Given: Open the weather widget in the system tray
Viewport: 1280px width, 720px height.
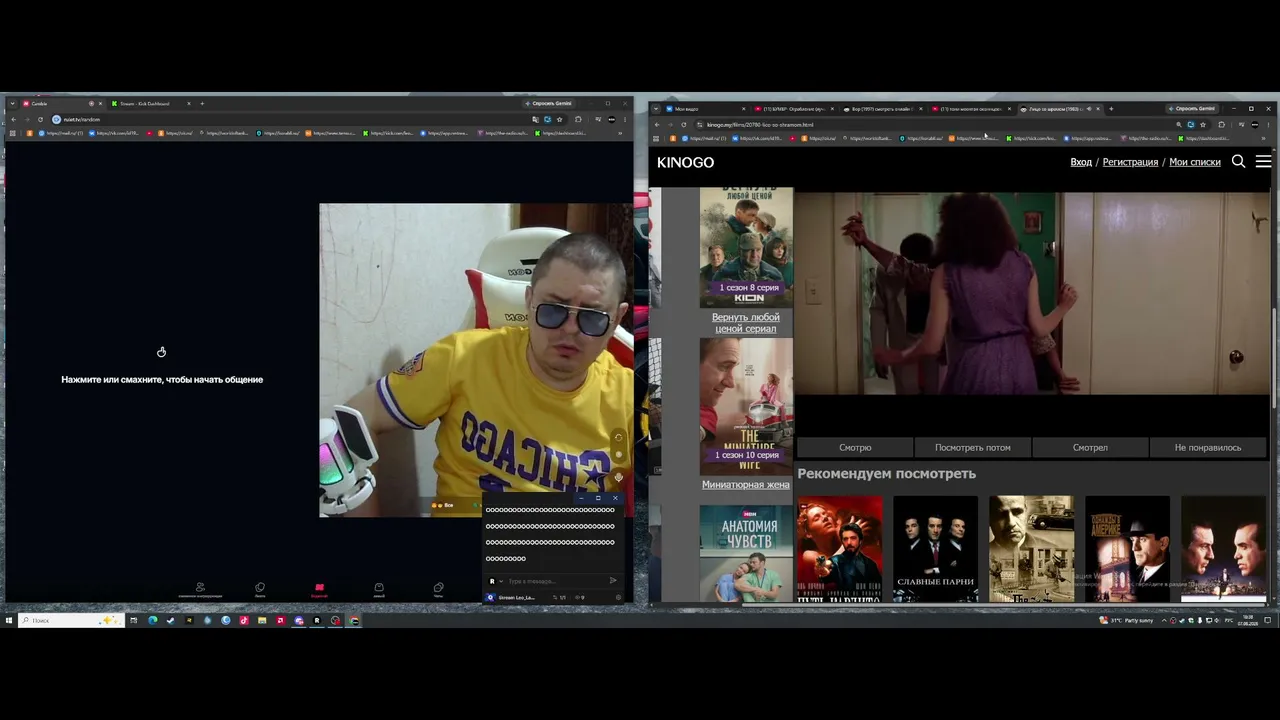Looking at the screenshot, I should [x=1126, y=620].
